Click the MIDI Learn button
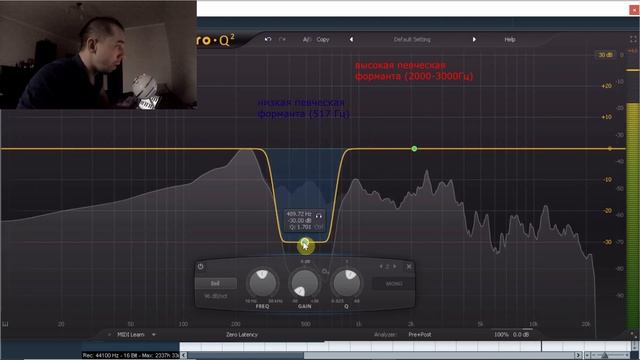Viewport: 640px width, 360px height. point(131,334)
